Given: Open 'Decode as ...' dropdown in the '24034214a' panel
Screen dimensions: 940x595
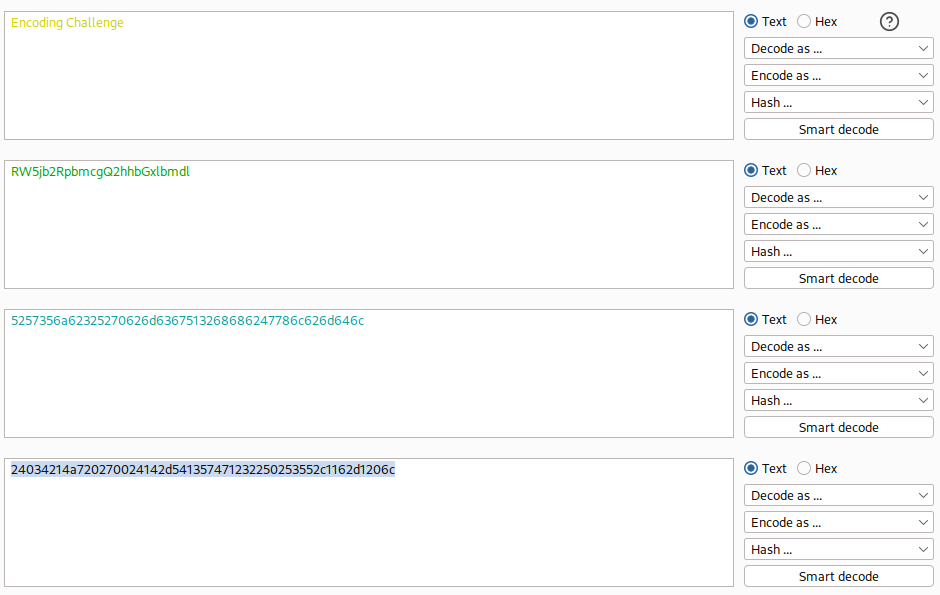Looking at the screenshot, I should tap(839, 496).
